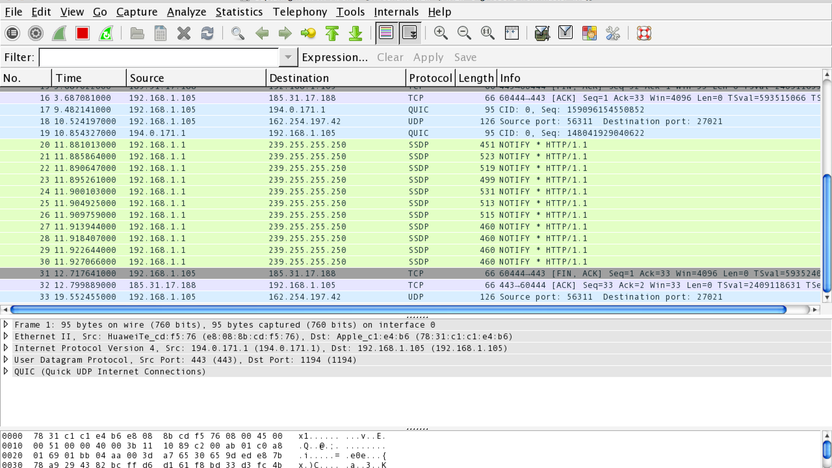This screenshot has height=468, width=832.
Task: Save the current filter
Action: 465,57
